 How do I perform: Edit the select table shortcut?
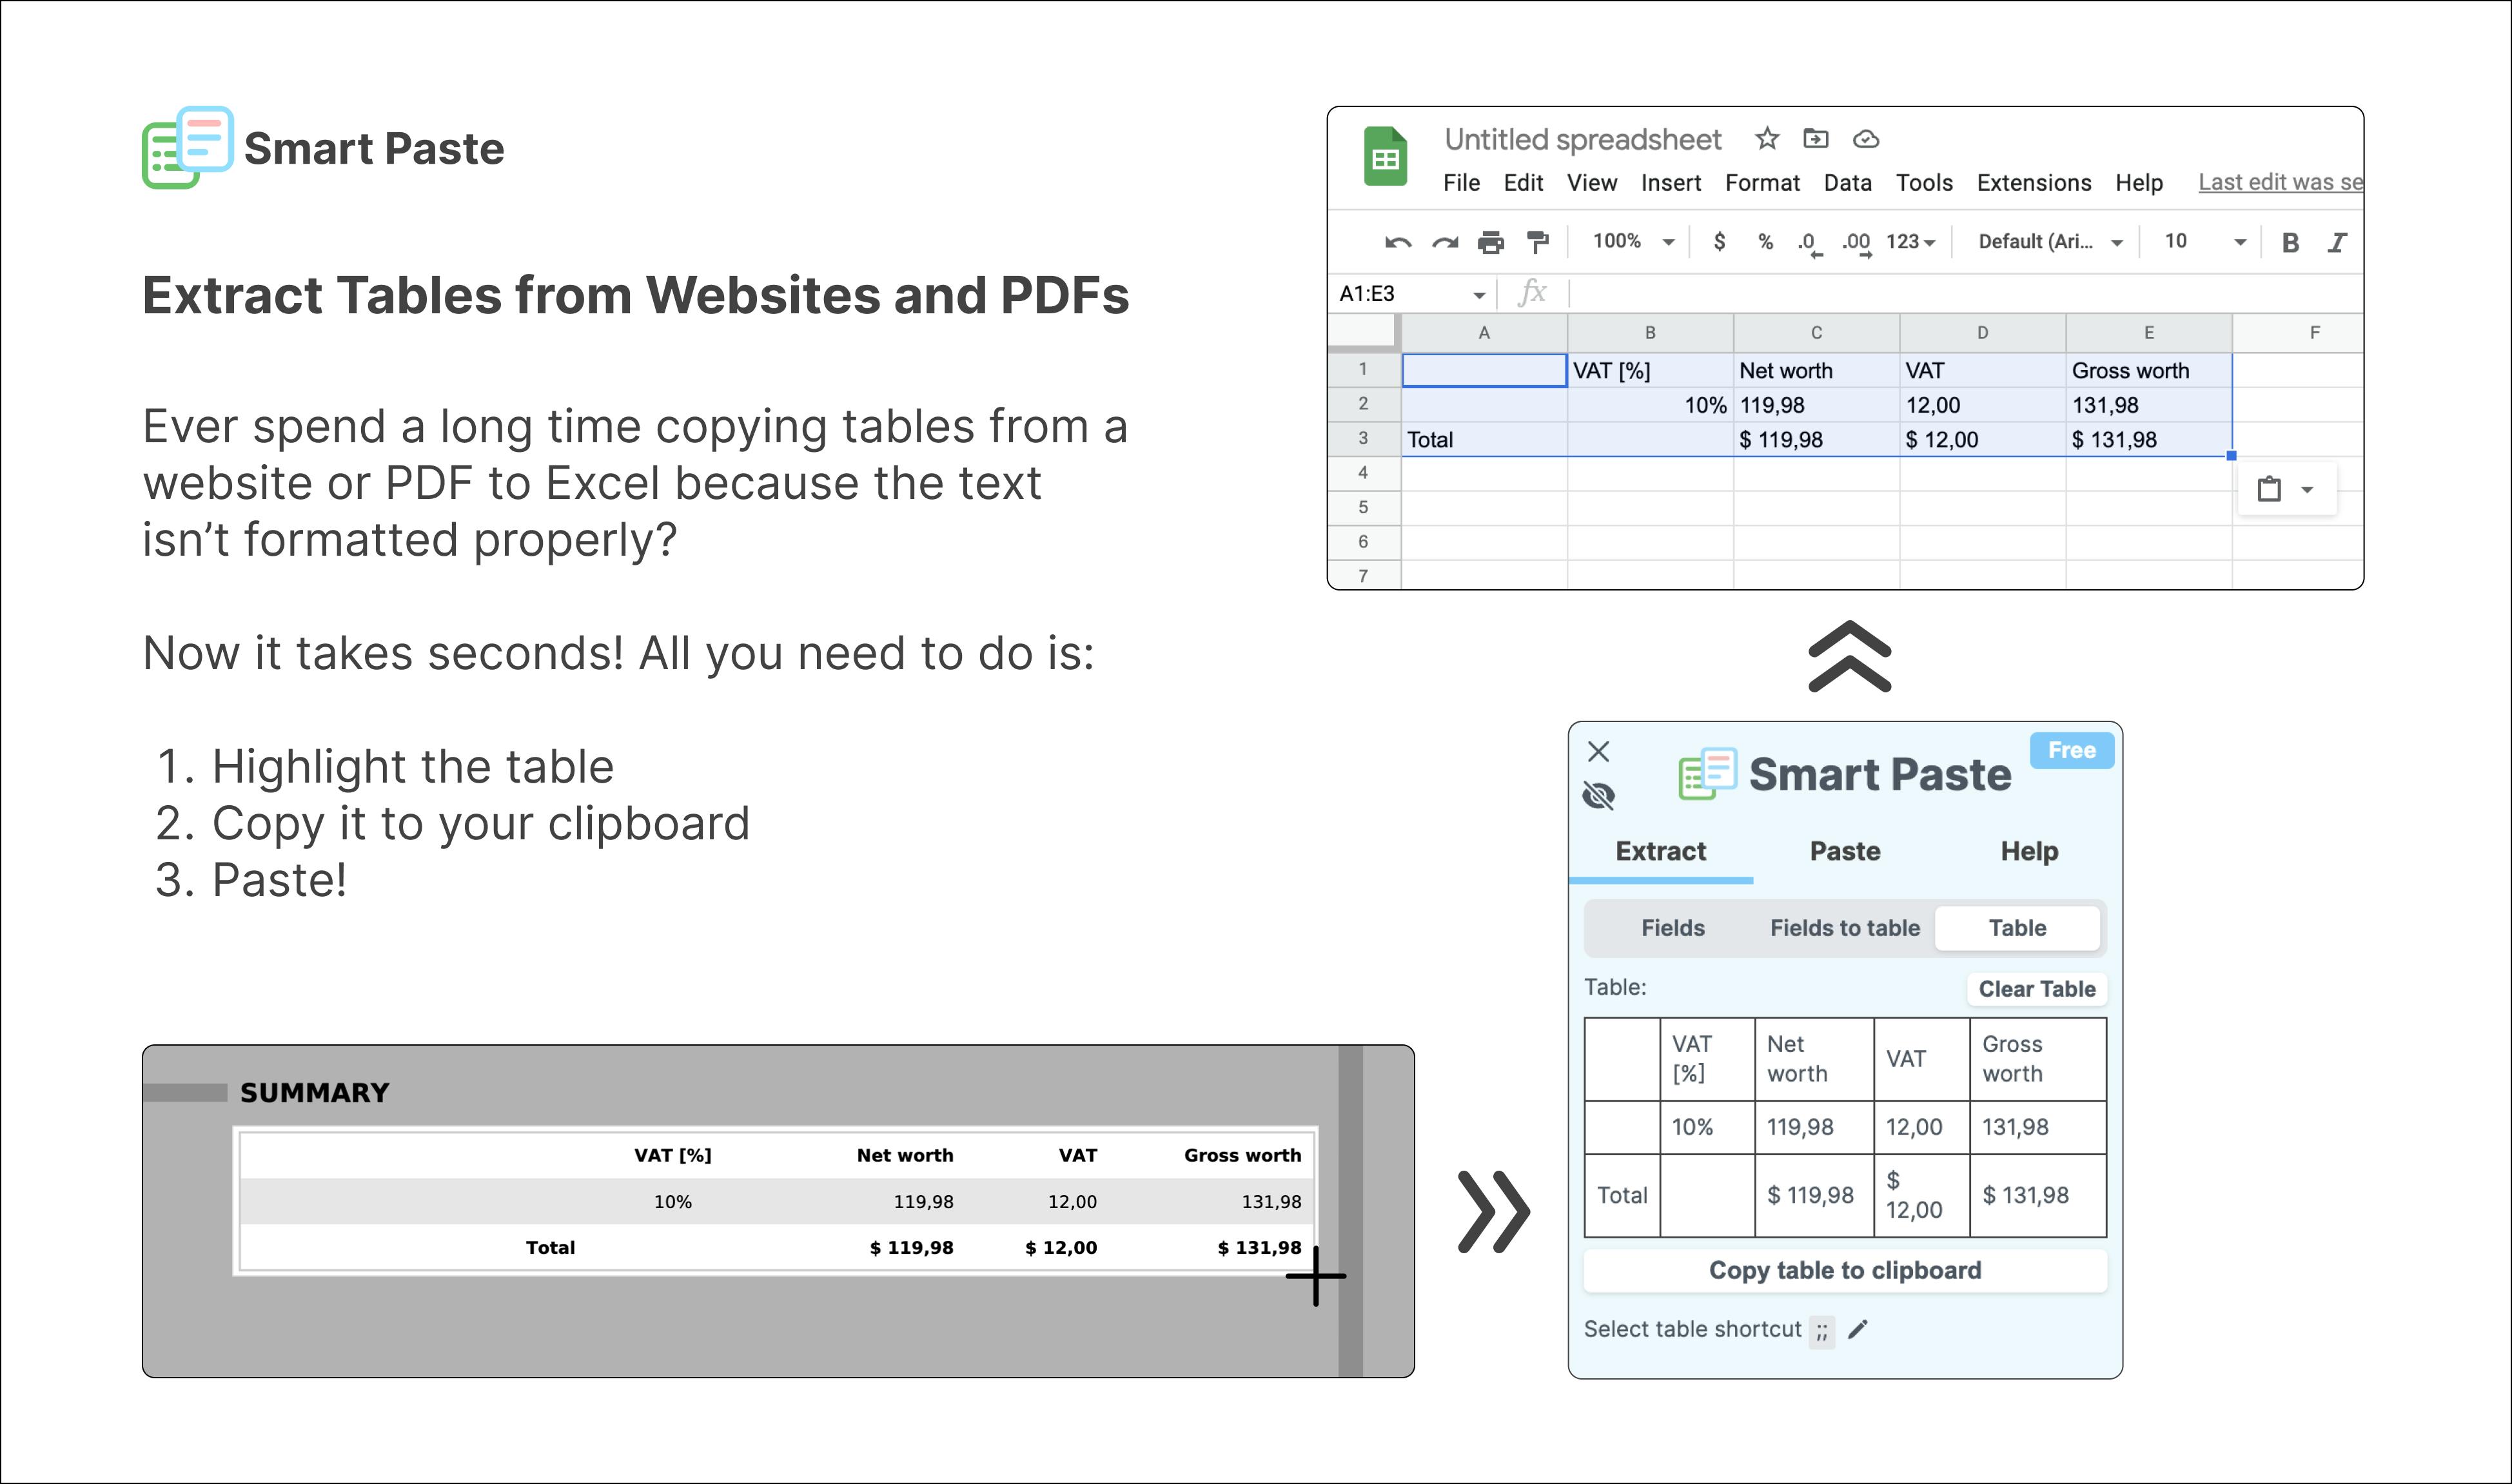click(1858, 1329)
